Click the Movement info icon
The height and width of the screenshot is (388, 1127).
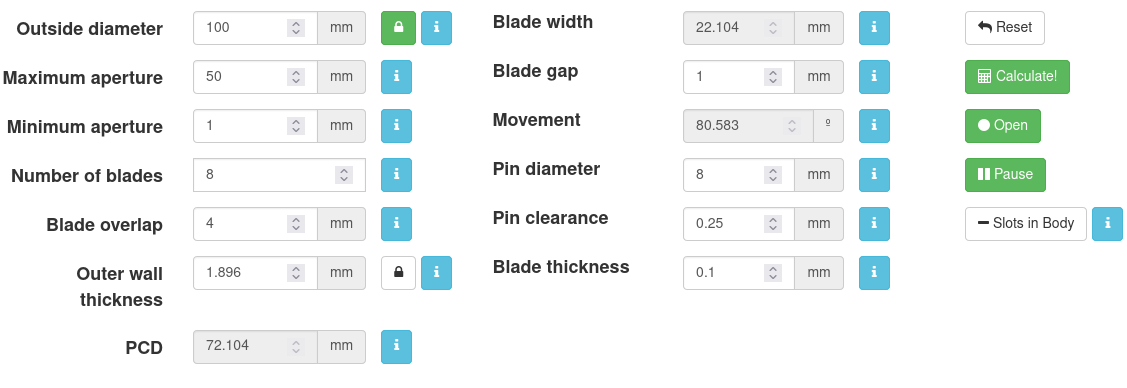(874, 126)
